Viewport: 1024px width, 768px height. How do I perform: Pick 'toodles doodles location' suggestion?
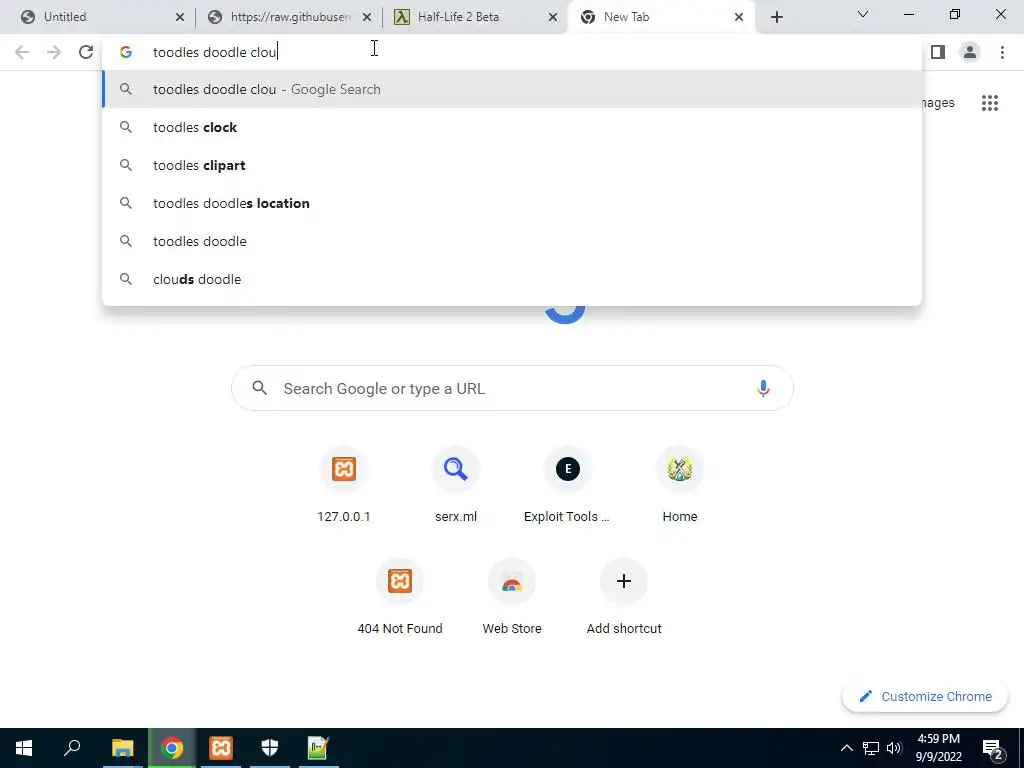point(512,203)
